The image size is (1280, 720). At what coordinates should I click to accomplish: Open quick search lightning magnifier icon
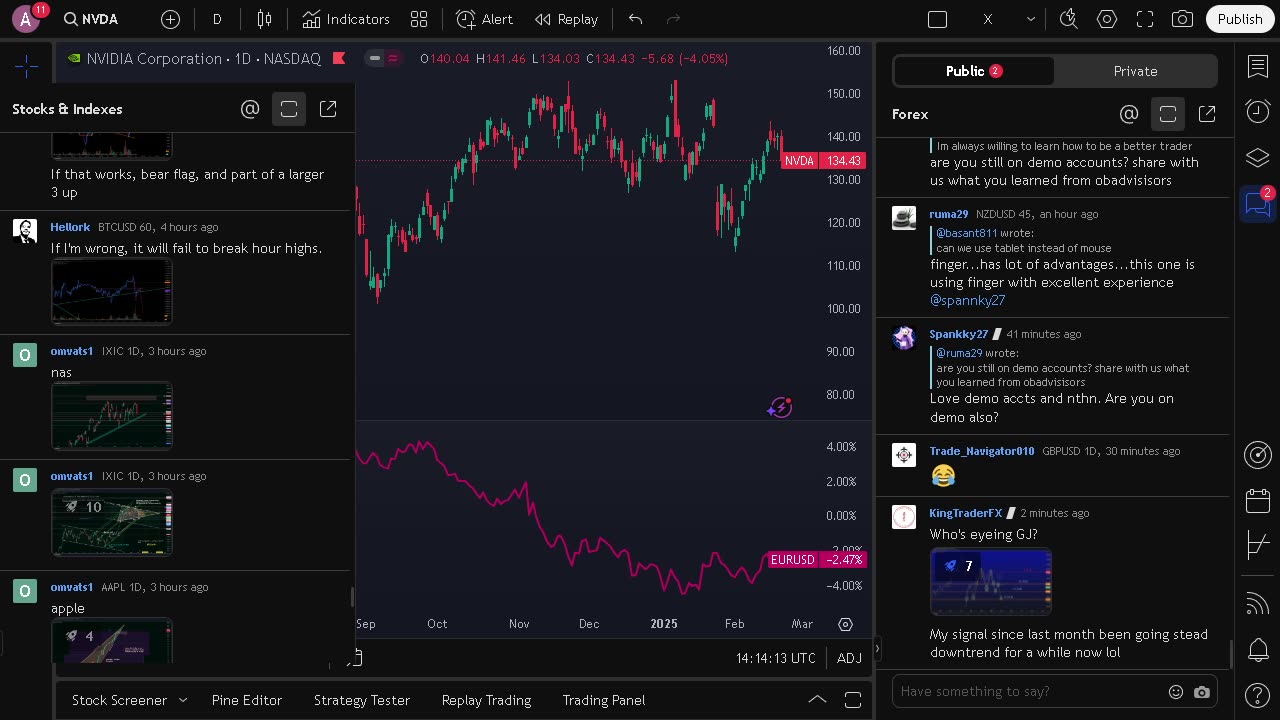click(x=1068, y=19)
